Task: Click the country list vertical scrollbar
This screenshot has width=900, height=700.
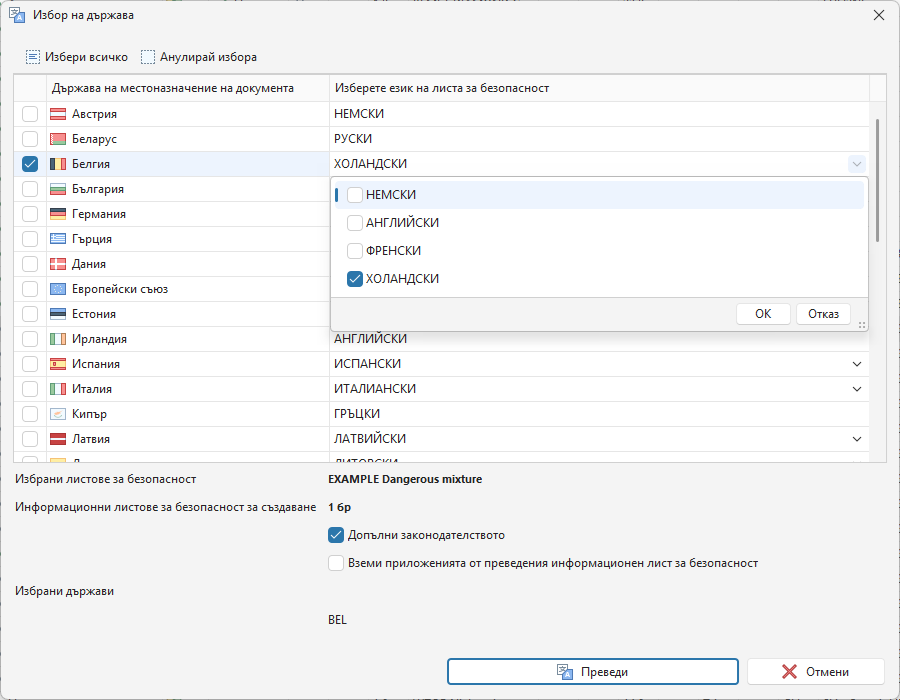Action: click(x=877, y=180)
